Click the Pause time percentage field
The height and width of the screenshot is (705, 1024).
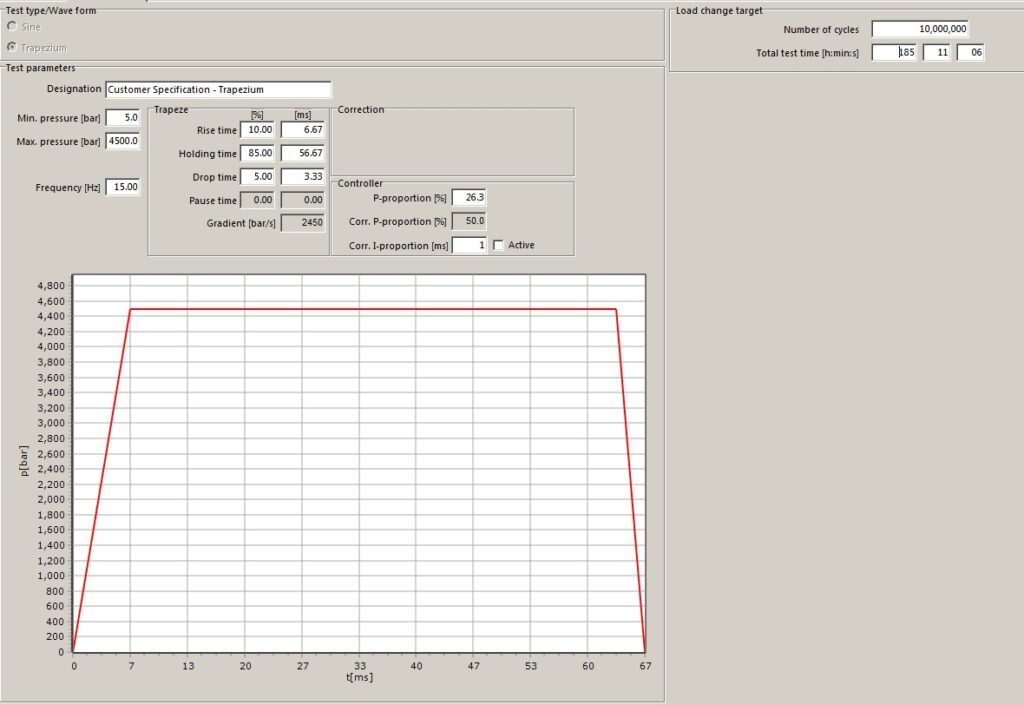[259, 199]
